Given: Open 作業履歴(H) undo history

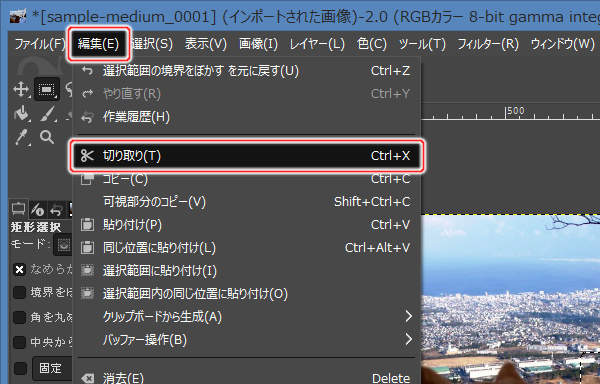Looking at the screenshot, I should click(247, 117).
